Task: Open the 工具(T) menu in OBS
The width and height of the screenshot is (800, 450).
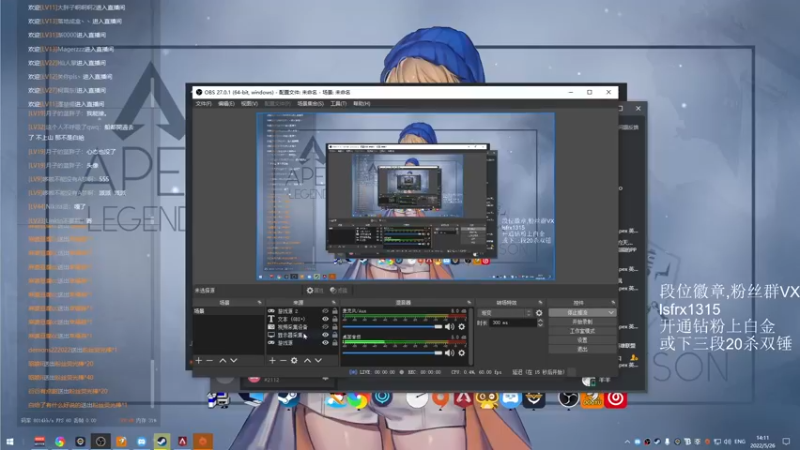Action: (x=338, y=104)
